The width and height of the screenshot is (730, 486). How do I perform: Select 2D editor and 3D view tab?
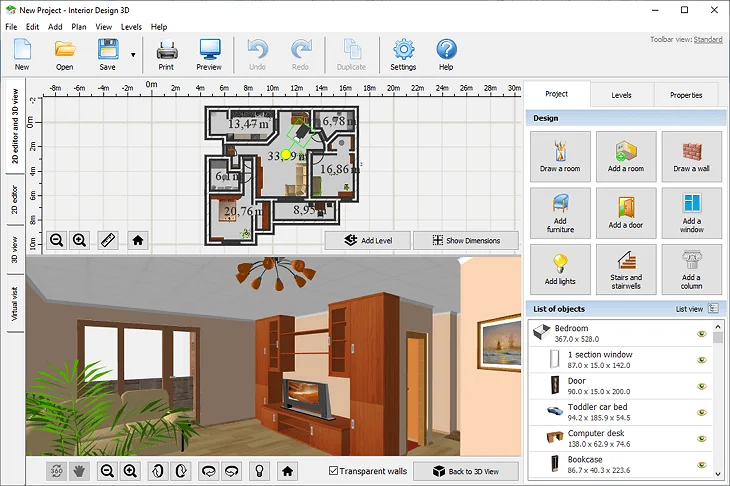point(15,126)
